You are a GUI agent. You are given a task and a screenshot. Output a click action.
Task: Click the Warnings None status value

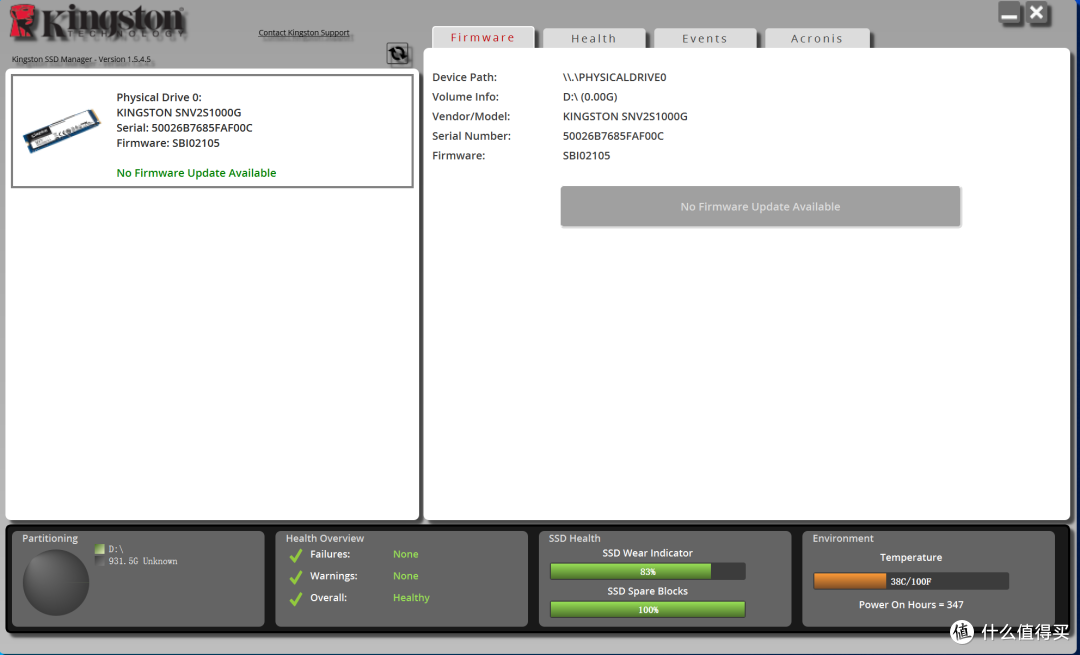tap(406, 576)
